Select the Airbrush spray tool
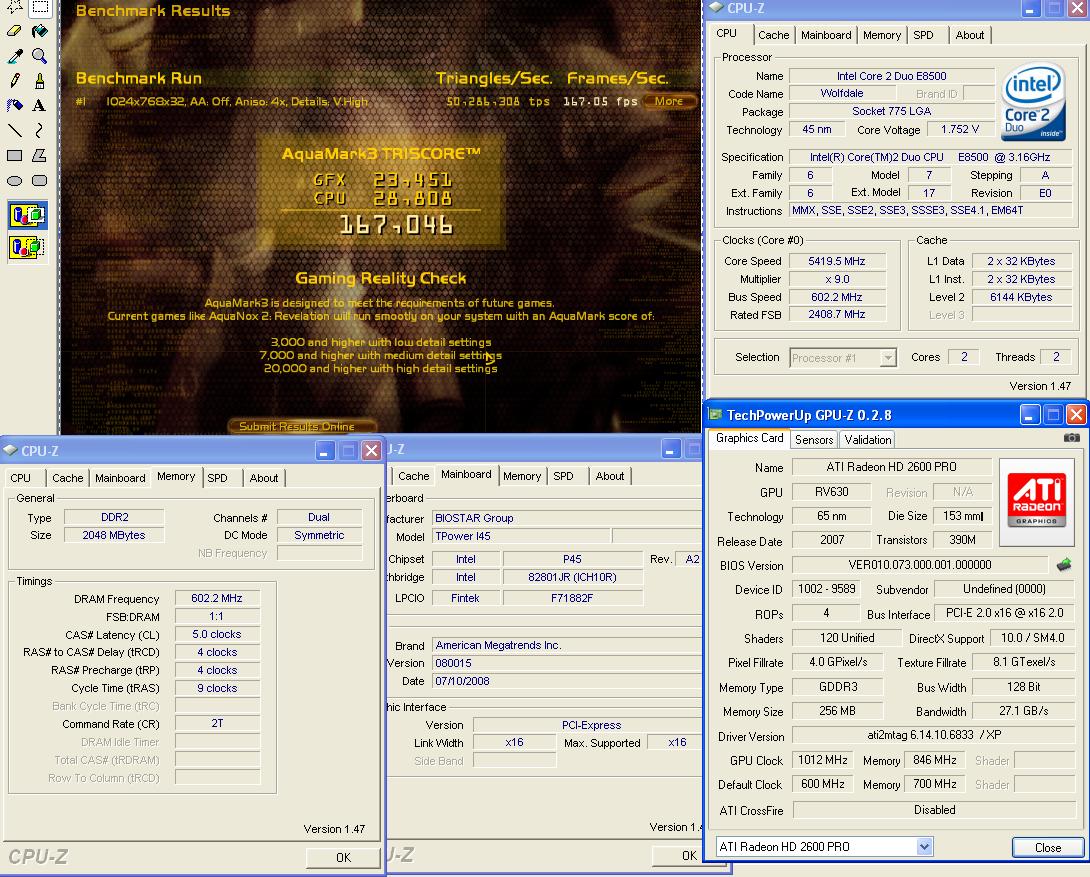Viewport: 1090px width, 877px height. pos(15,106)
